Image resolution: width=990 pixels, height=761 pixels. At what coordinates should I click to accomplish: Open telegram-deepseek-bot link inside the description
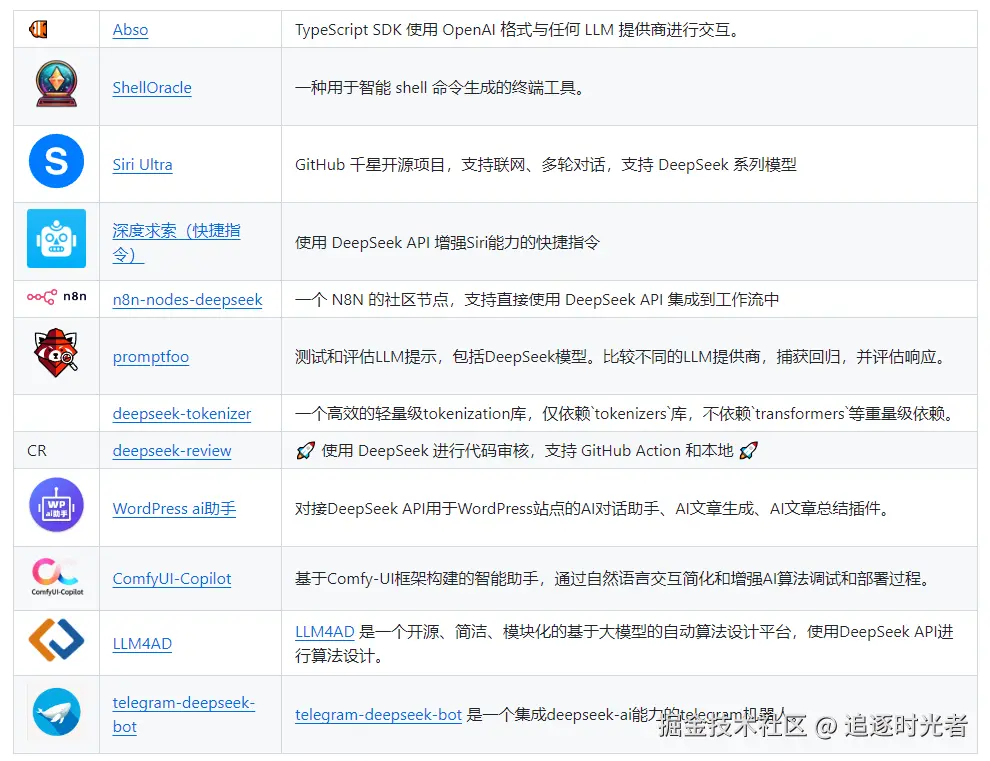[x=378, y=714]
